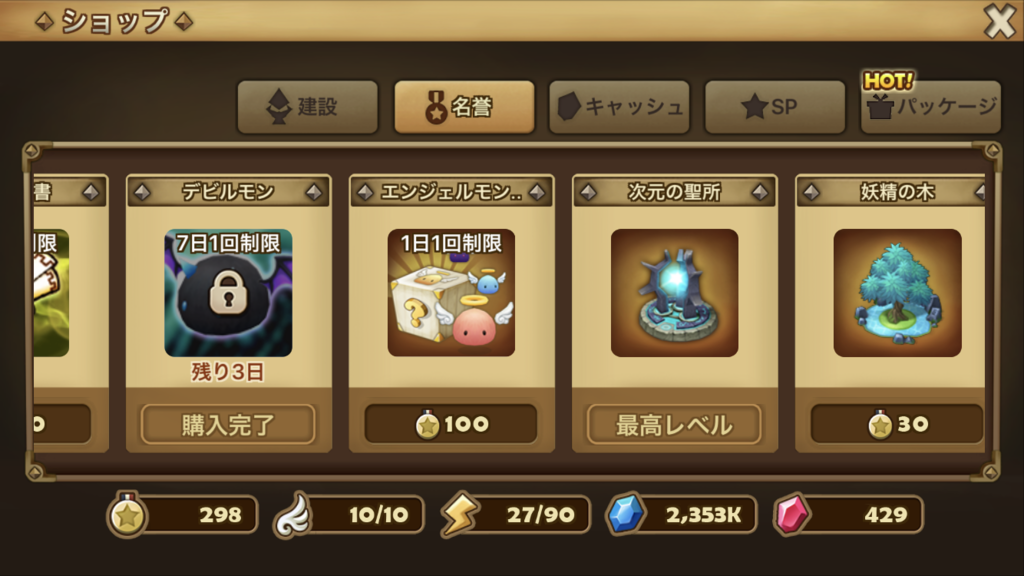Buy 妖精の木 for 30 glory points
This screenshot has width=1024, height=576.
(897, 424)
